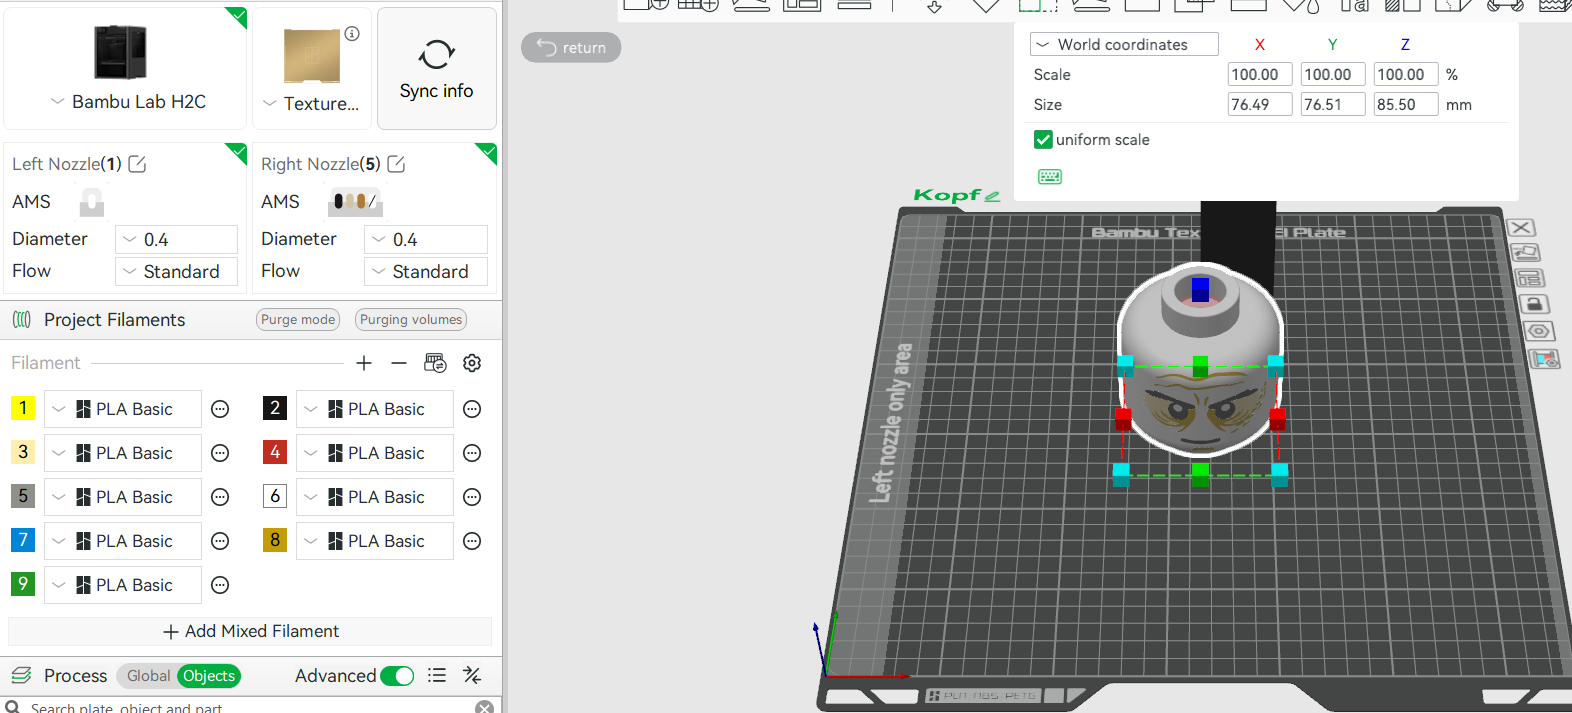This screenshot has width=1572, height=713.
Task: Click the Right Nozzle AMS filament icon
Action: (355, 202)
